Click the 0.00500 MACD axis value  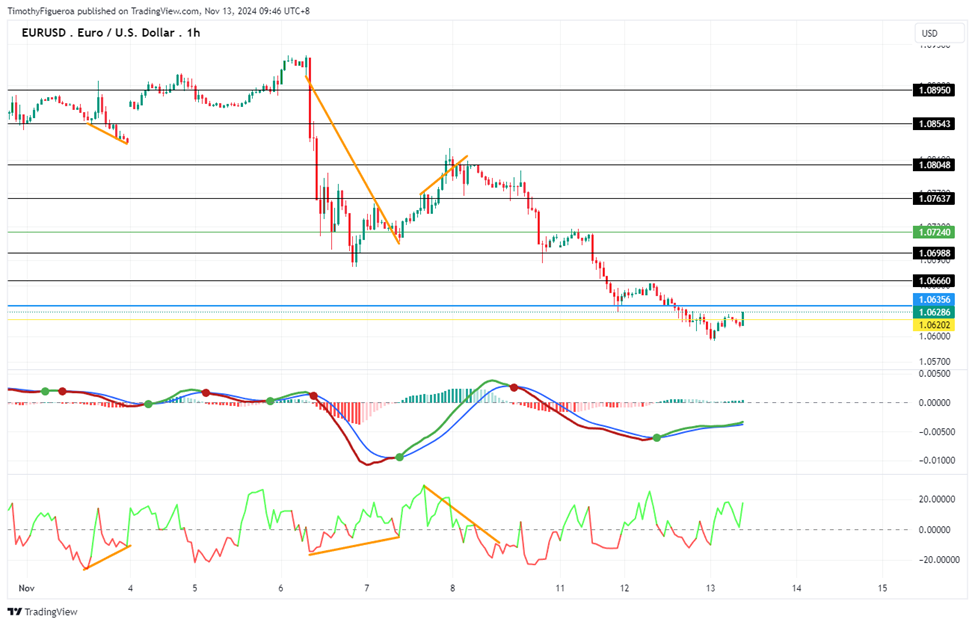[934, 374]
